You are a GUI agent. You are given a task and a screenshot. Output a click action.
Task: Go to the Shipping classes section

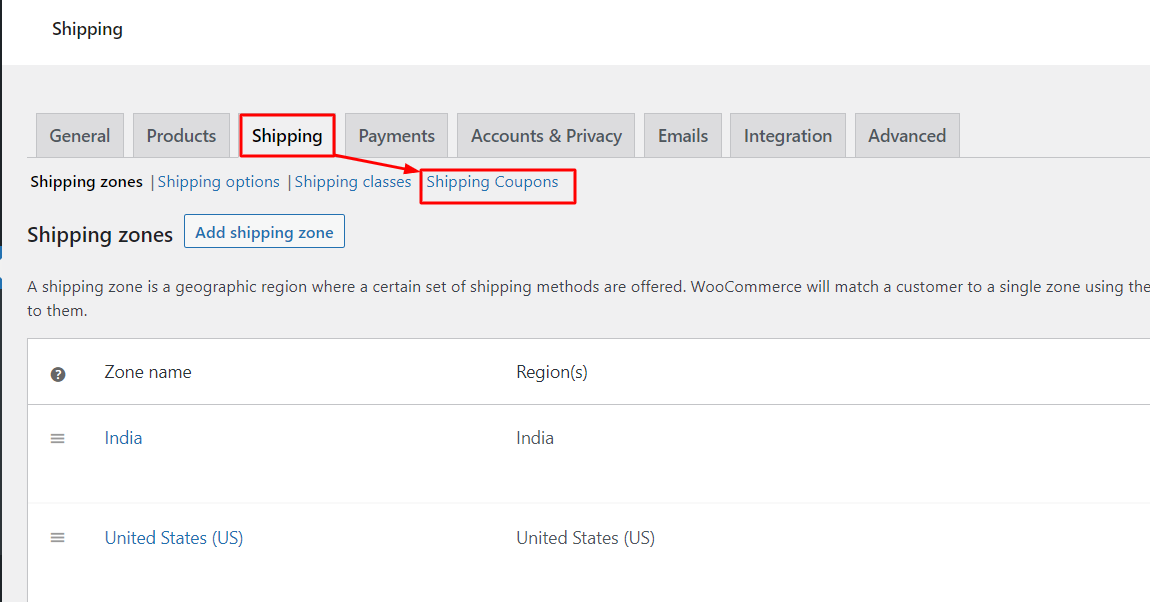pyautogui.click(x=352, y=181)
